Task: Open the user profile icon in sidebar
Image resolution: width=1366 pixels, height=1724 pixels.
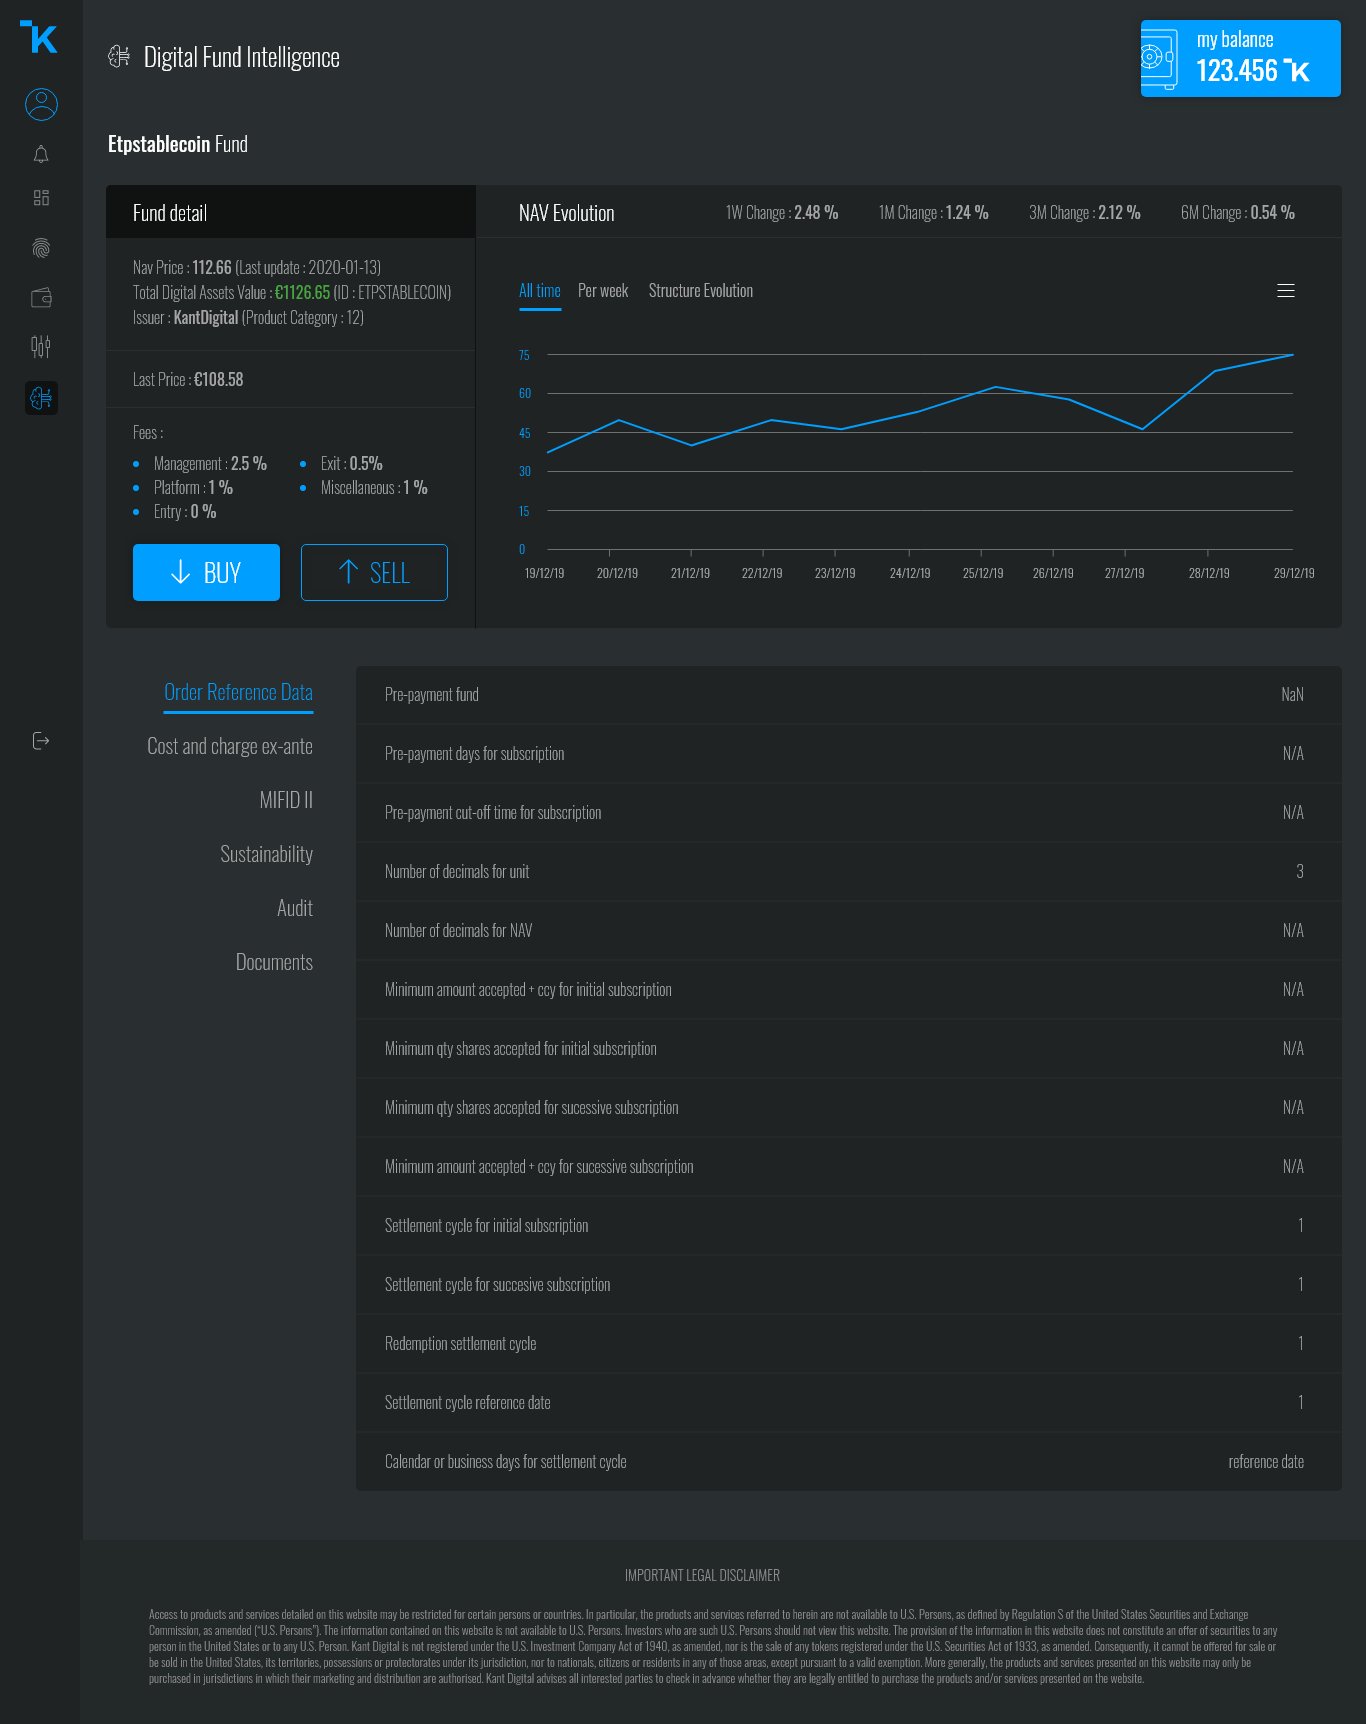Action: pyautogui.click(x=41, y=104)
